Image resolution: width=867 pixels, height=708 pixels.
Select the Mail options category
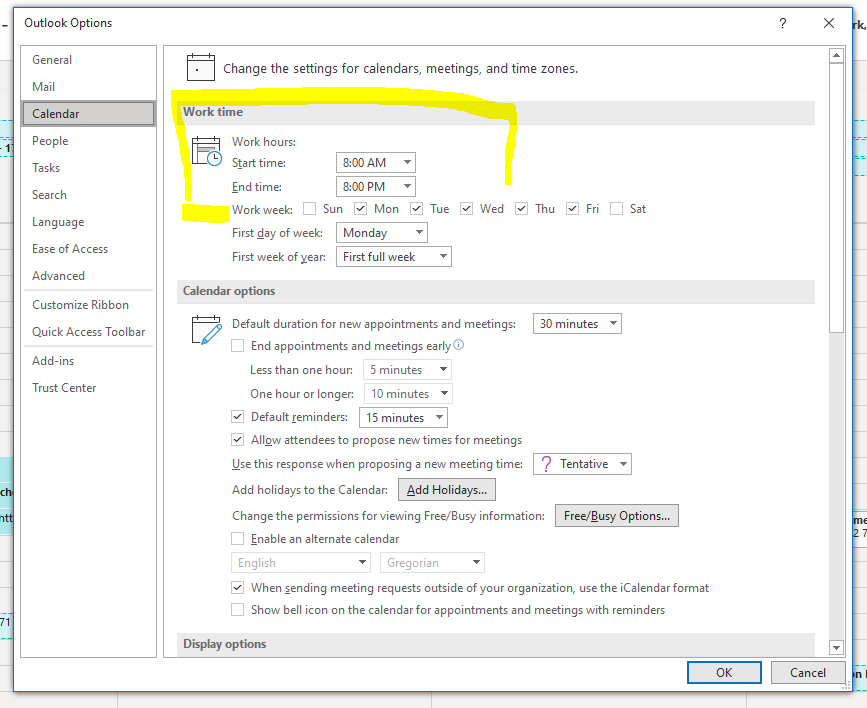tap(88, 87)
